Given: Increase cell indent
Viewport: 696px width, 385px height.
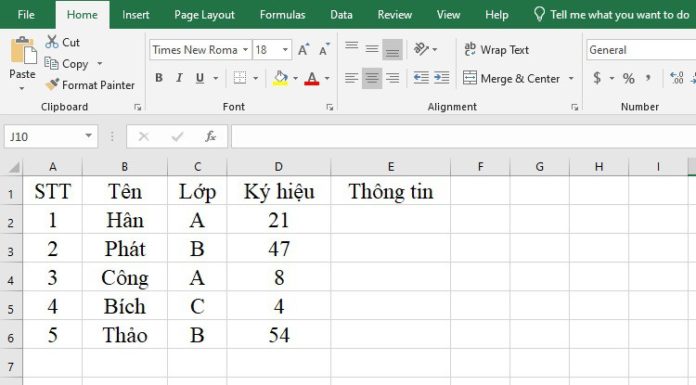Looking at the screenshot, I should pos(442,78).
